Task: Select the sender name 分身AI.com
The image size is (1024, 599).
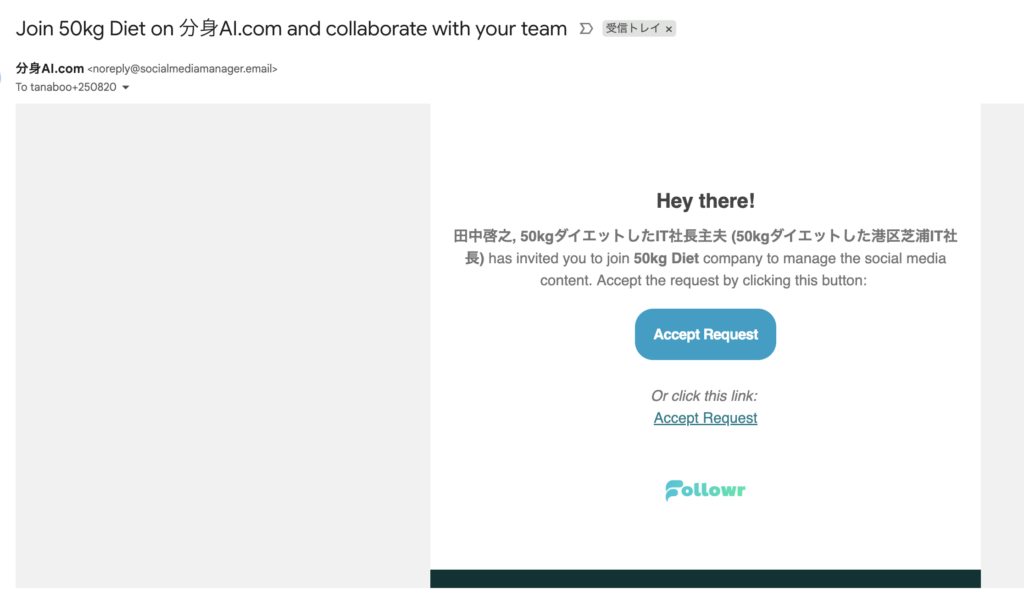Action: [x=50, y=69]
